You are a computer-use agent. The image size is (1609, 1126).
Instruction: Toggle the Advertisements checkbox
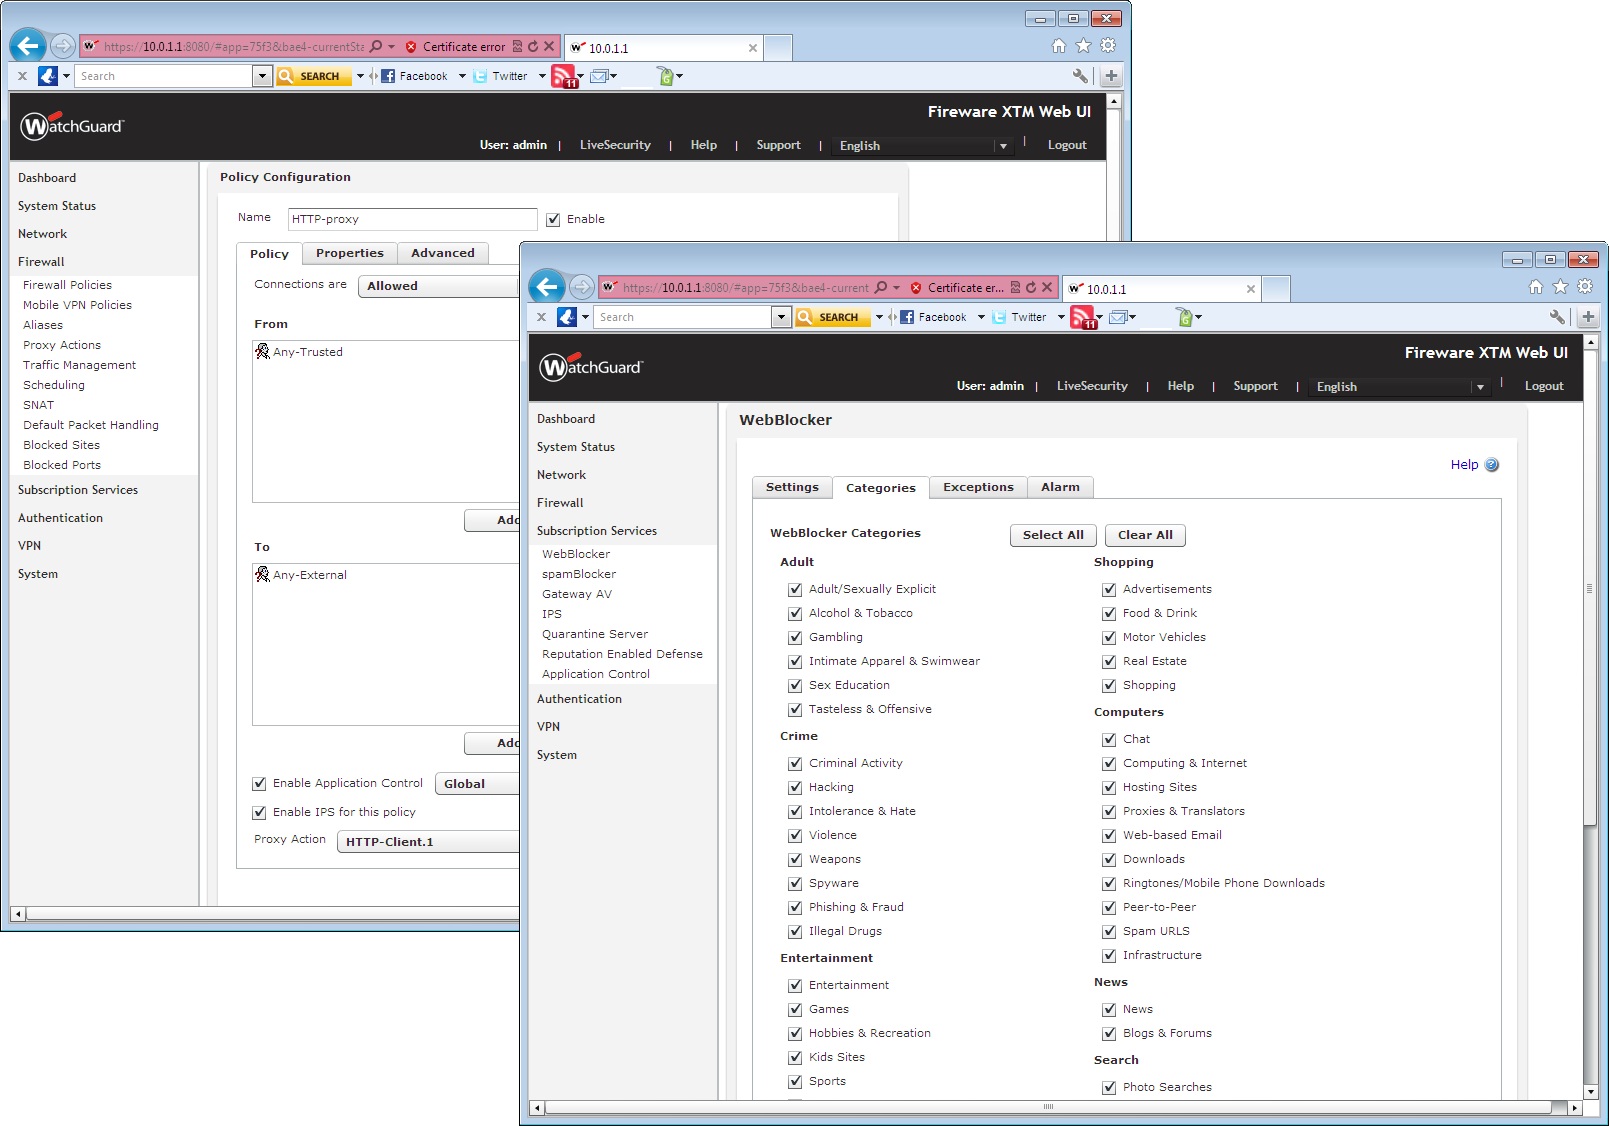1109,589
